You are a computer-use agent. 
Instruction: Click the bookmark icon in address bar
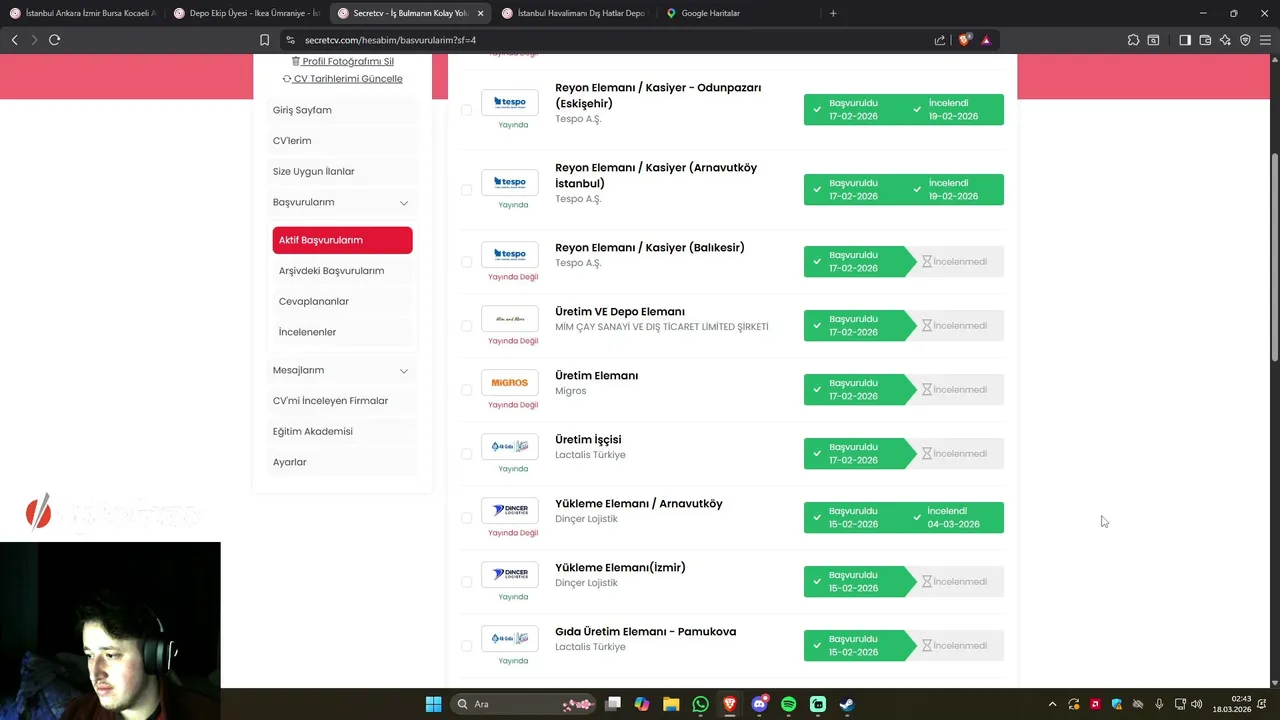click(x=264, y=40)
